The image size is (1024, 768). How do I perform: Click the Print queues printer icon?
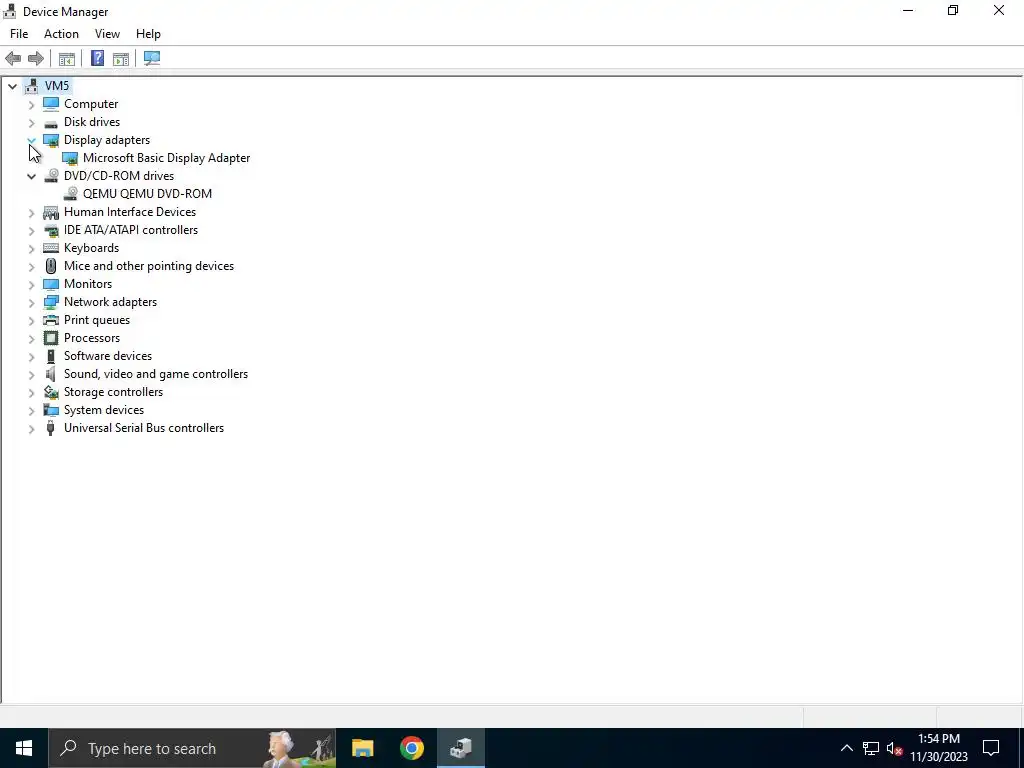51,320
